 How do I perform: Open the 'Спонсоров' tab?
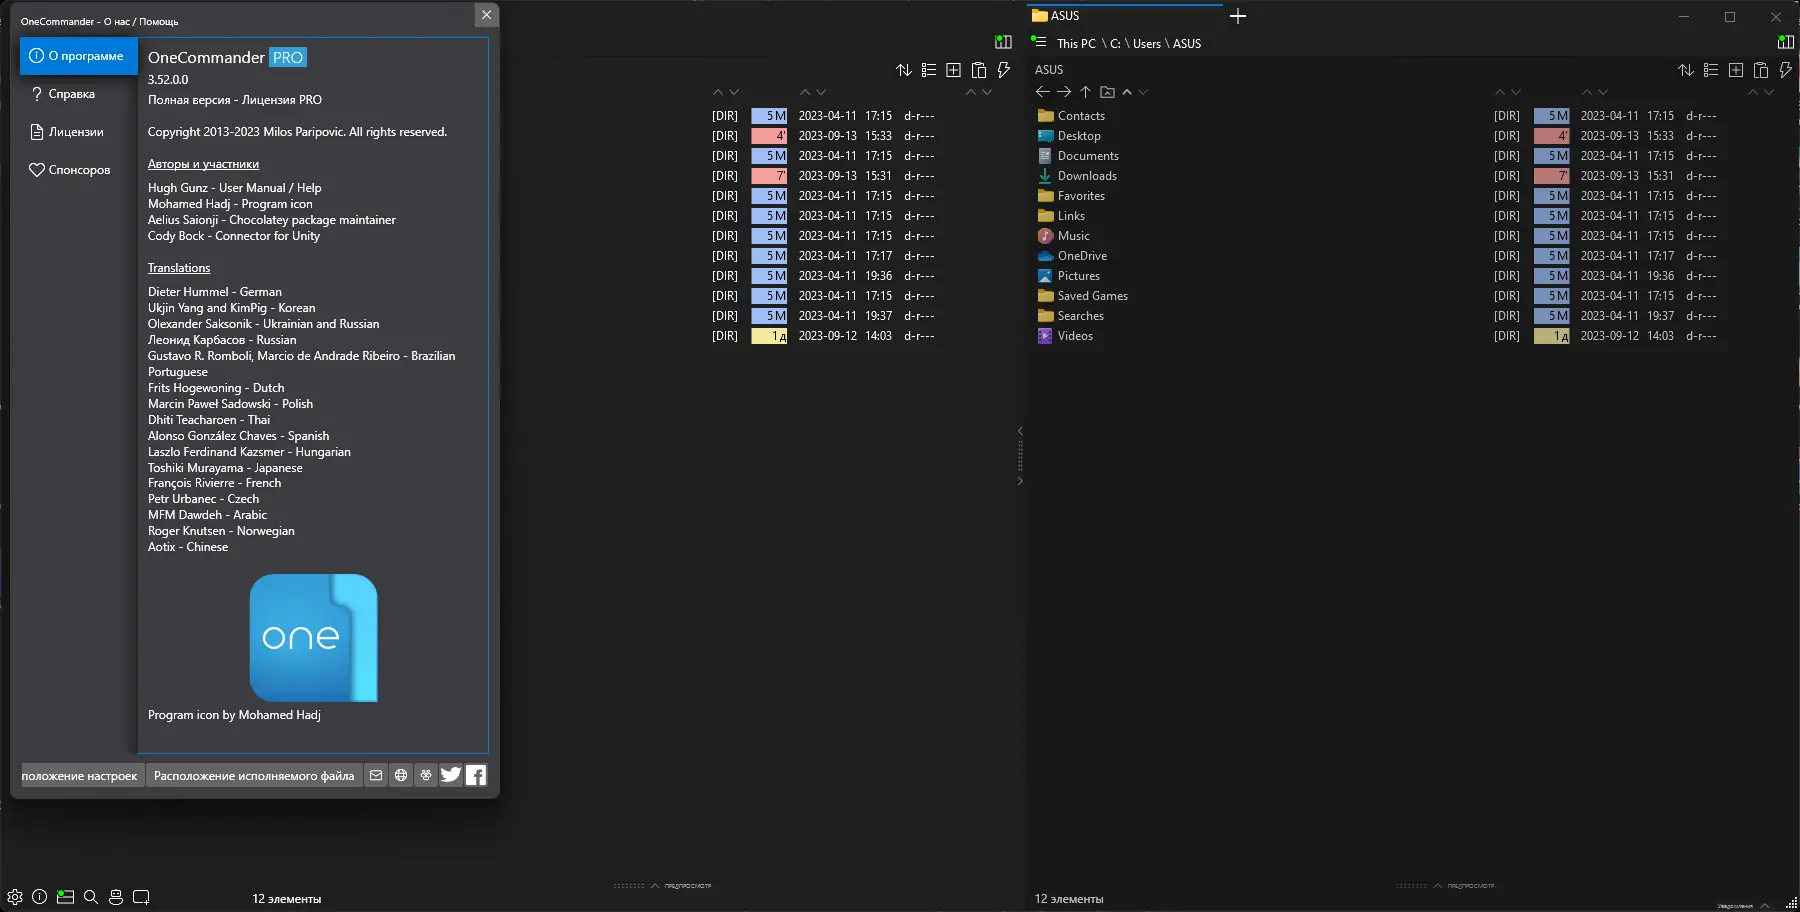tap(79, 170)
